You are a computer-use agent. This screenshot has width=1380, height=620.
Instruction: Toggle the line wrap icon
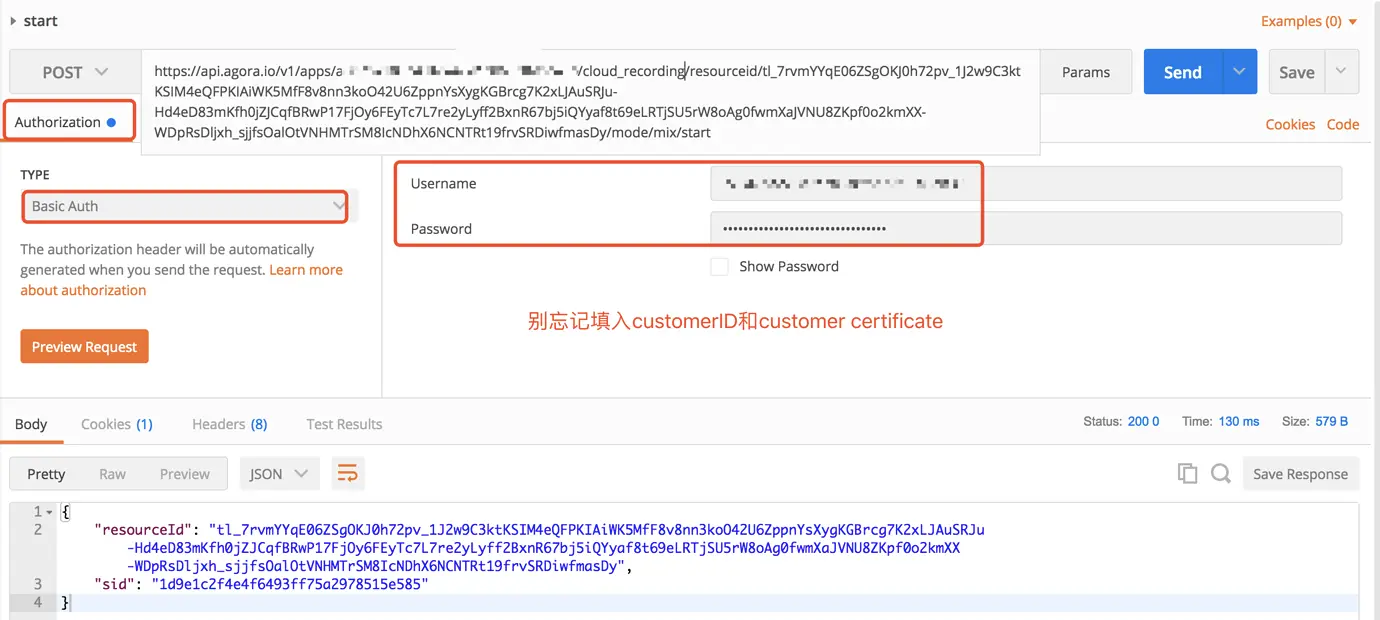tap(347, 474)
